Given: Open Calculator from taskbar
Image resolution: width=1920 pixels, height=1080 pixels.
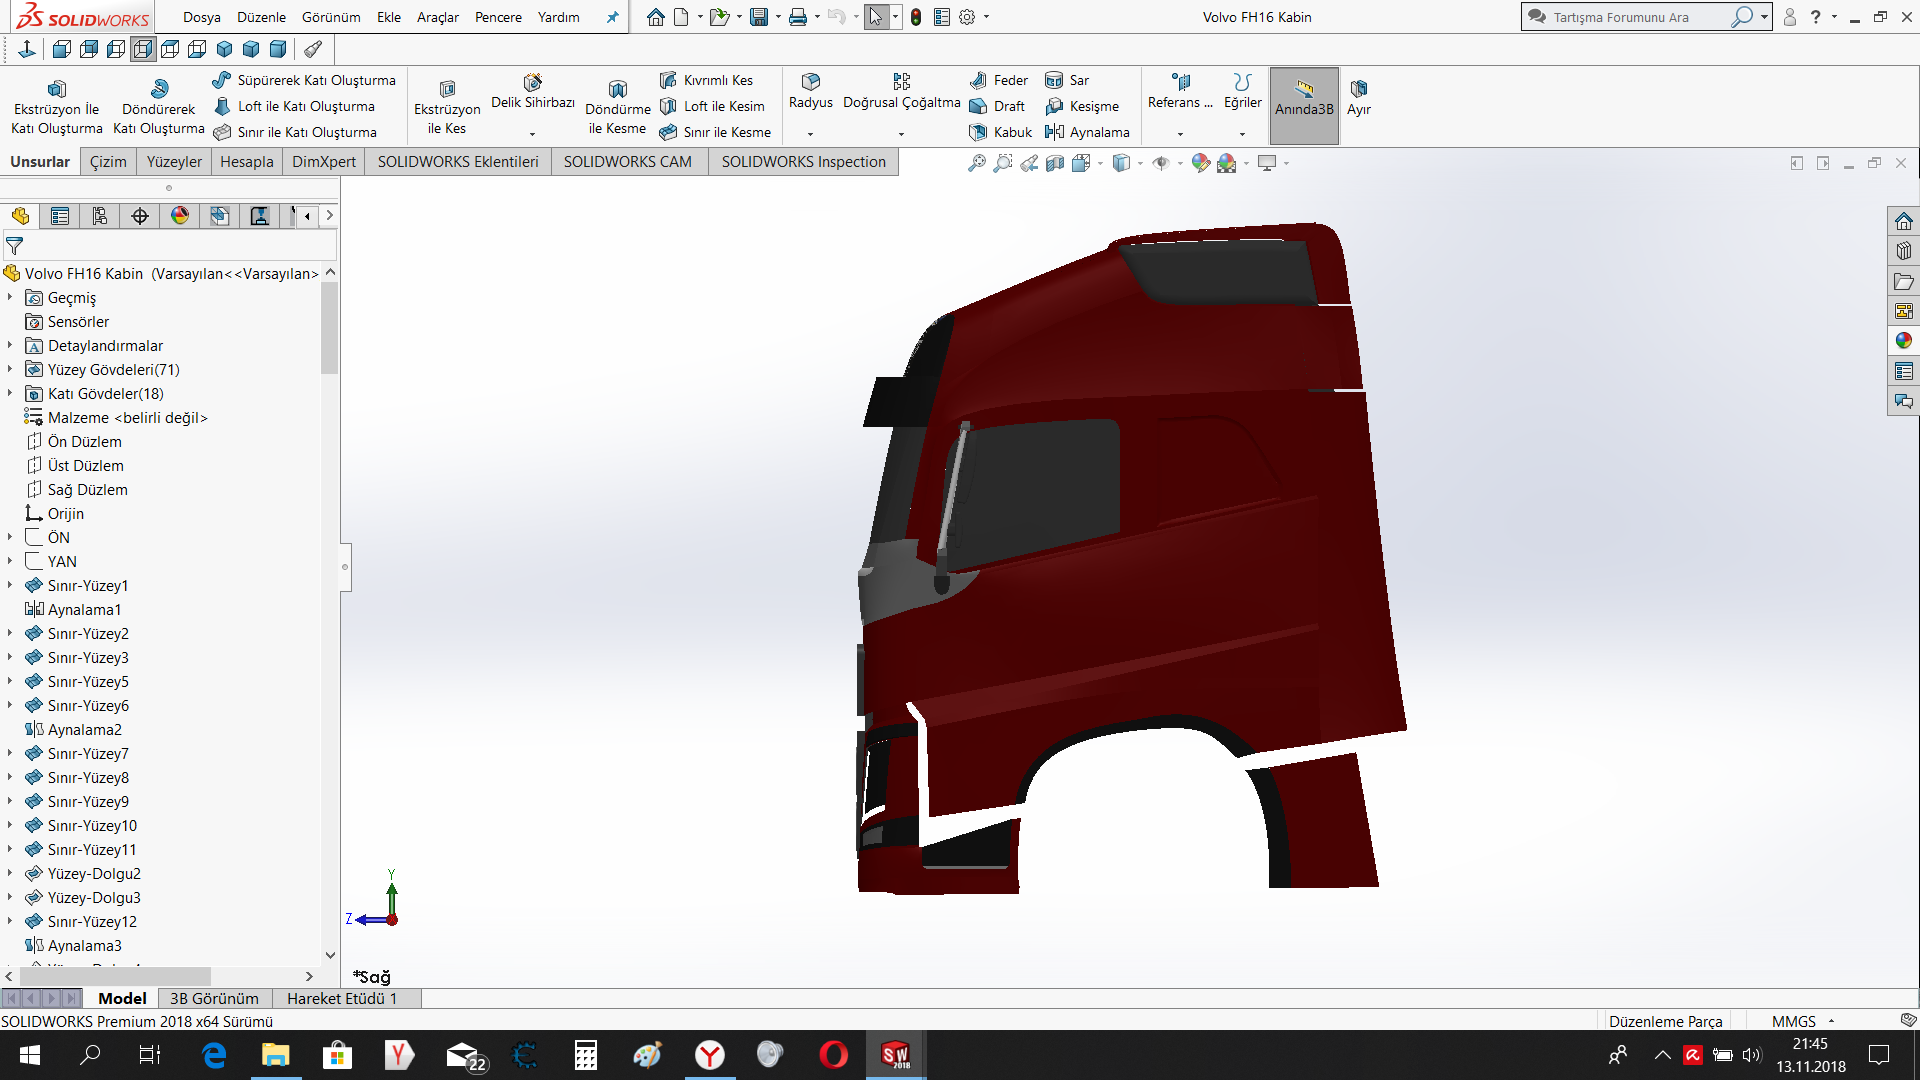Looking at the screenshot, I should [x=585, y=1054].
